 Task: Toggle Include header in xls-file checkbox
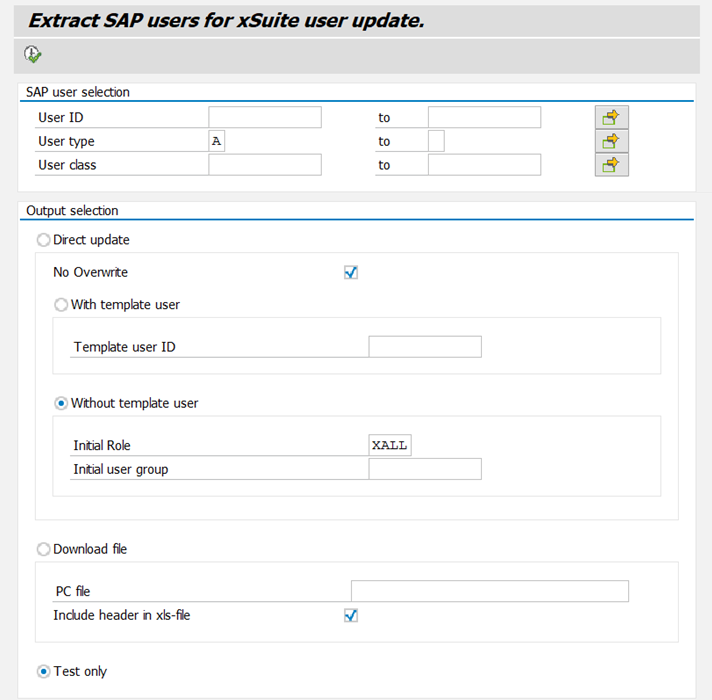pos(351,616)
